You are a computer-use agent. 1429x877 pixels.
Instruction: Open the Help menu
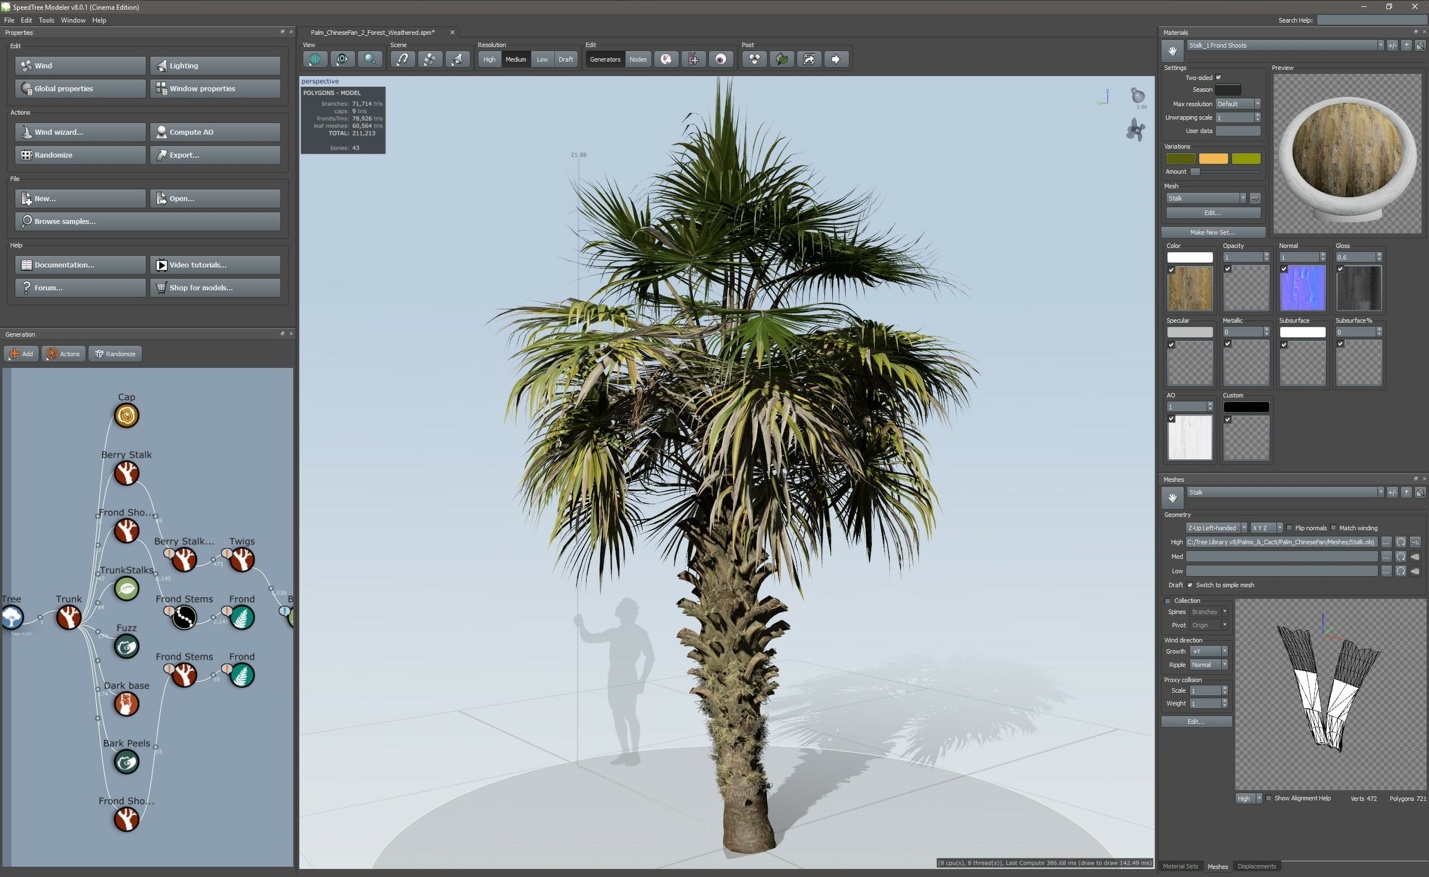coord(99,20)
